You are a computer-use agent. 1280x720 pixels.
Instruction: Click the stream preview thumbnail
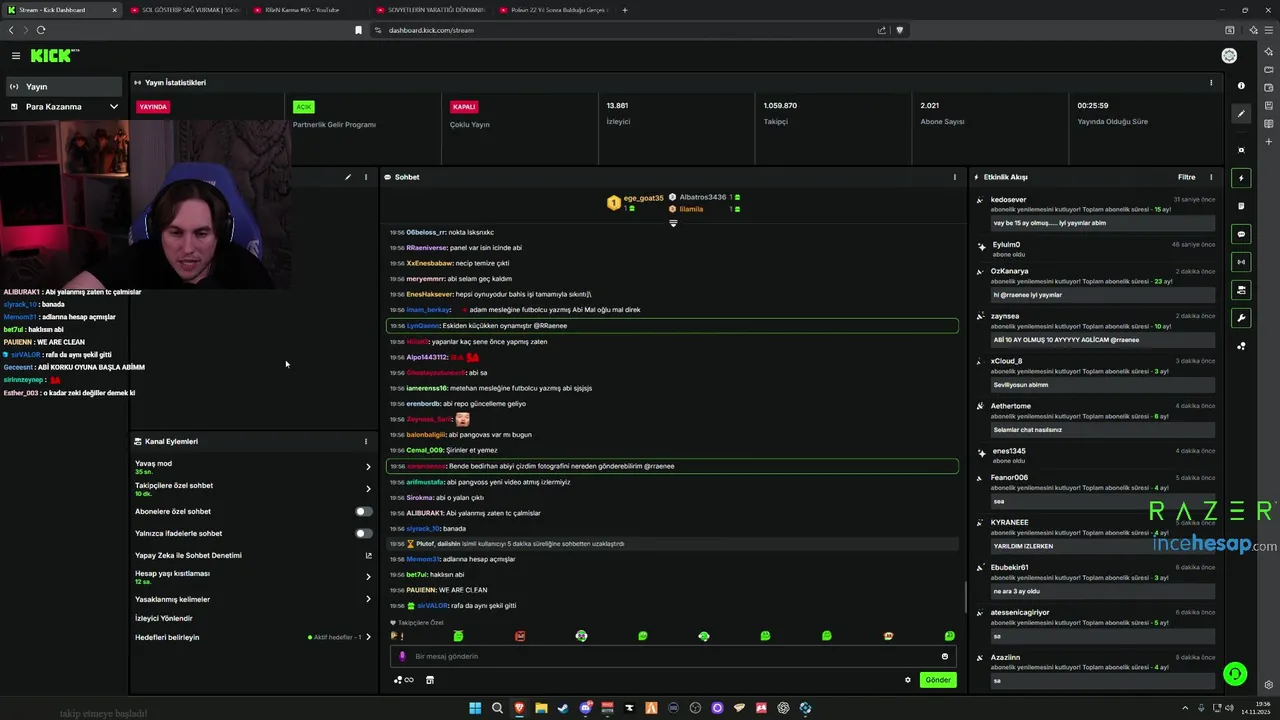point(146,205)
